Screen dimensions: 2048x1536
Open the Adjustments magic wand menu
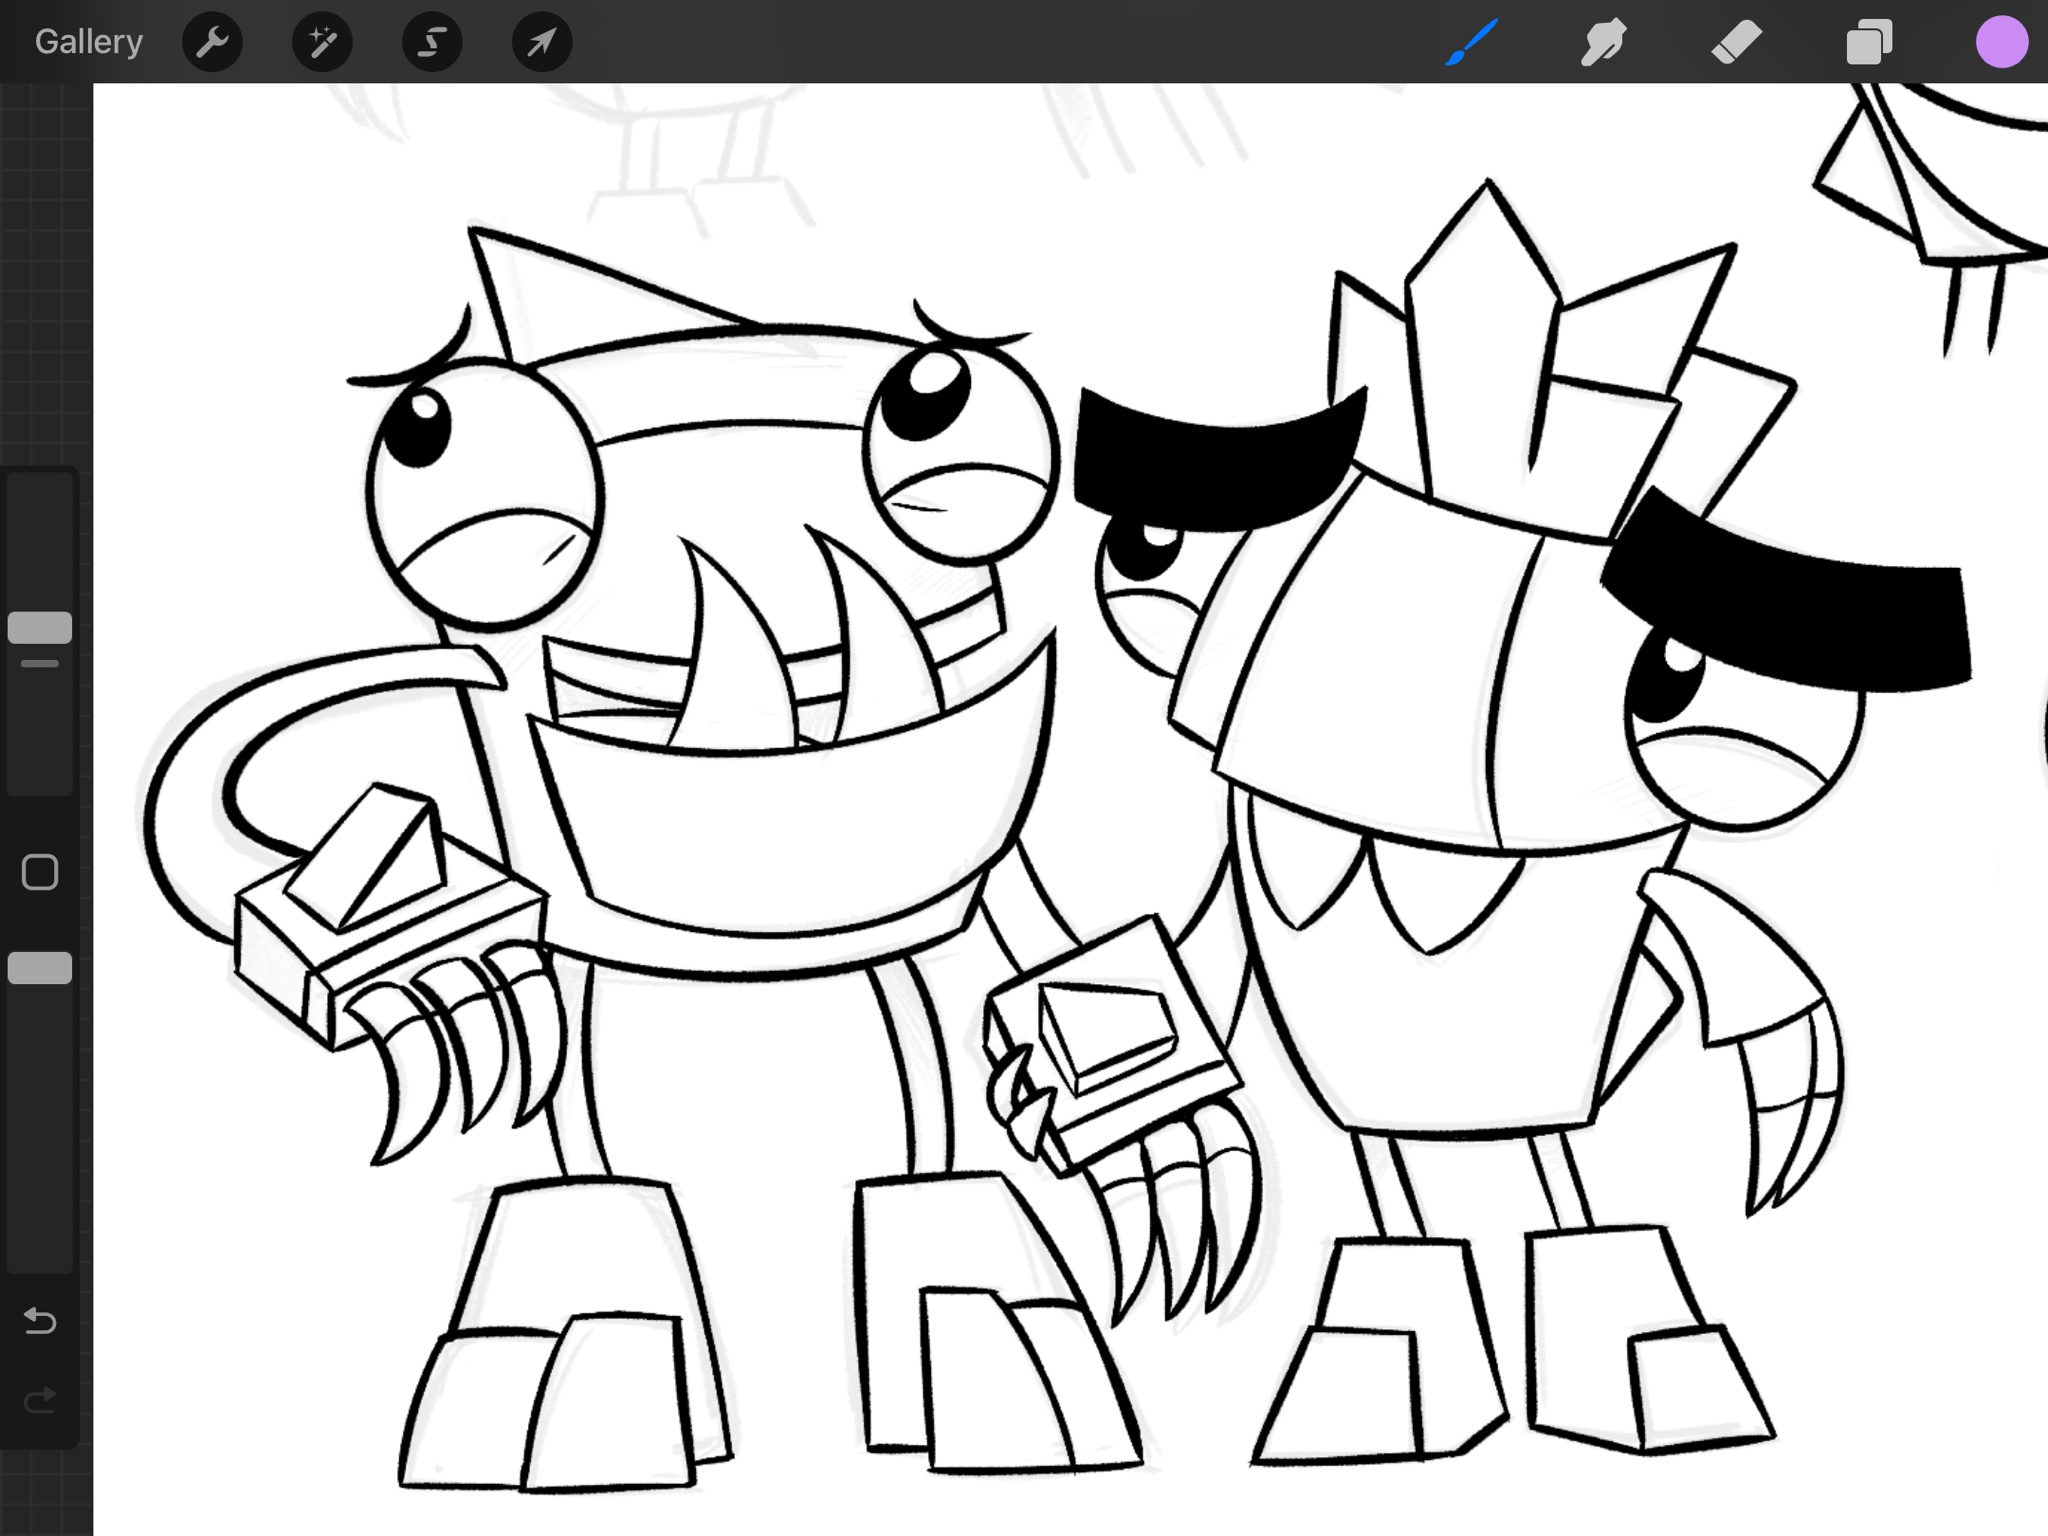322,42
